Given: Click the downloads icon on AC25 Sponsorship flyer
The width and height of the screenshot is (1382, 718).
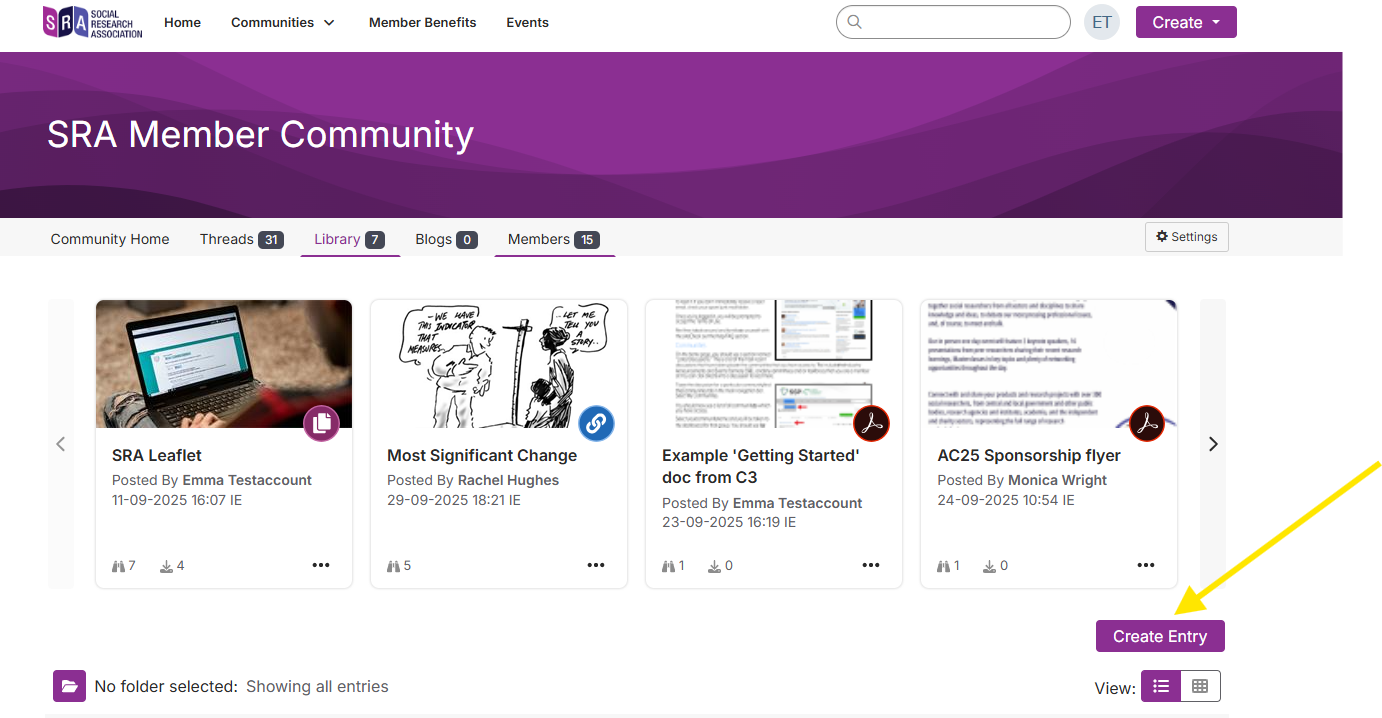Looking at the screenshot, I should (x=990, y=566).
